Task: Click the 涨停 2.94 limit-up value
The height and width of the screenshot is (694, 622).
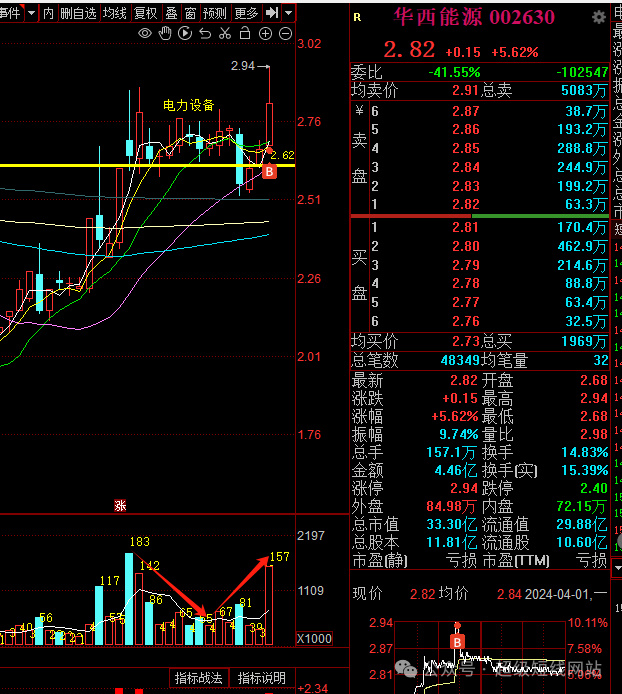Action: click(464, 488)
